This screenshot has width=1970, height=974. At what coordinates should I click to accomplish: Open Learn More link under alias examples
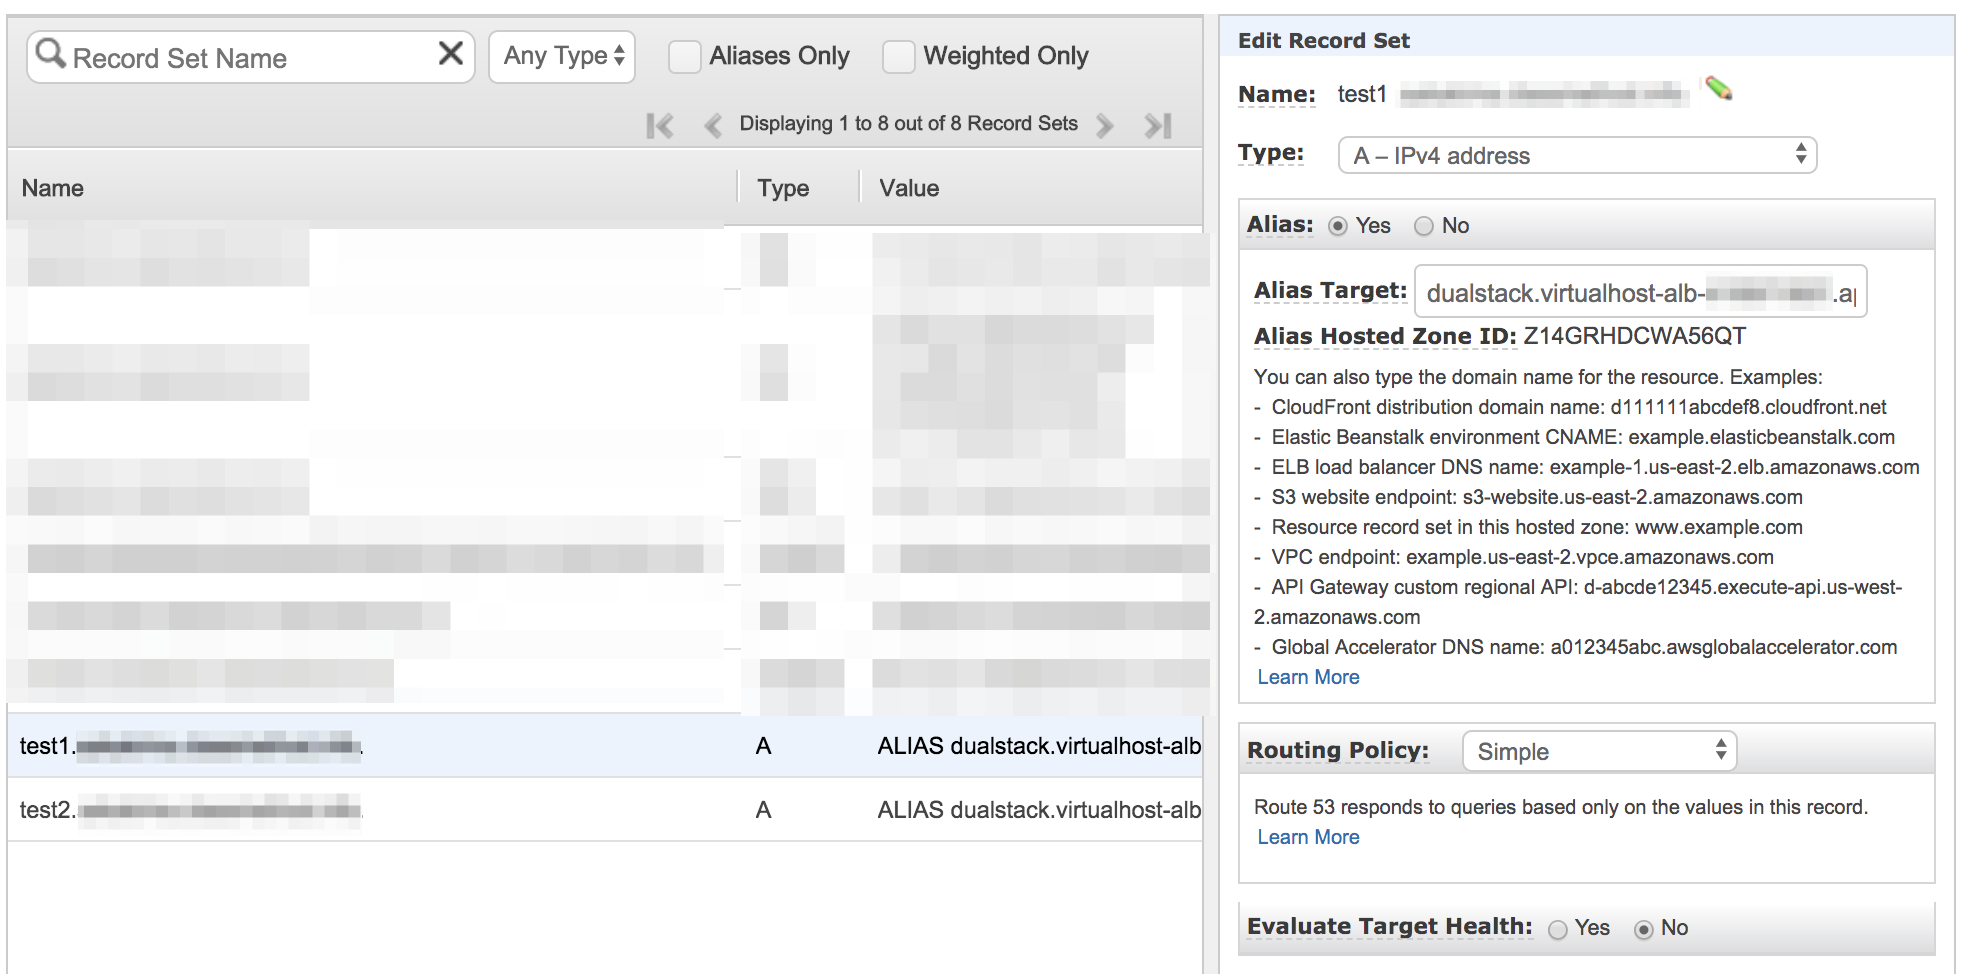pos(1308,677)
